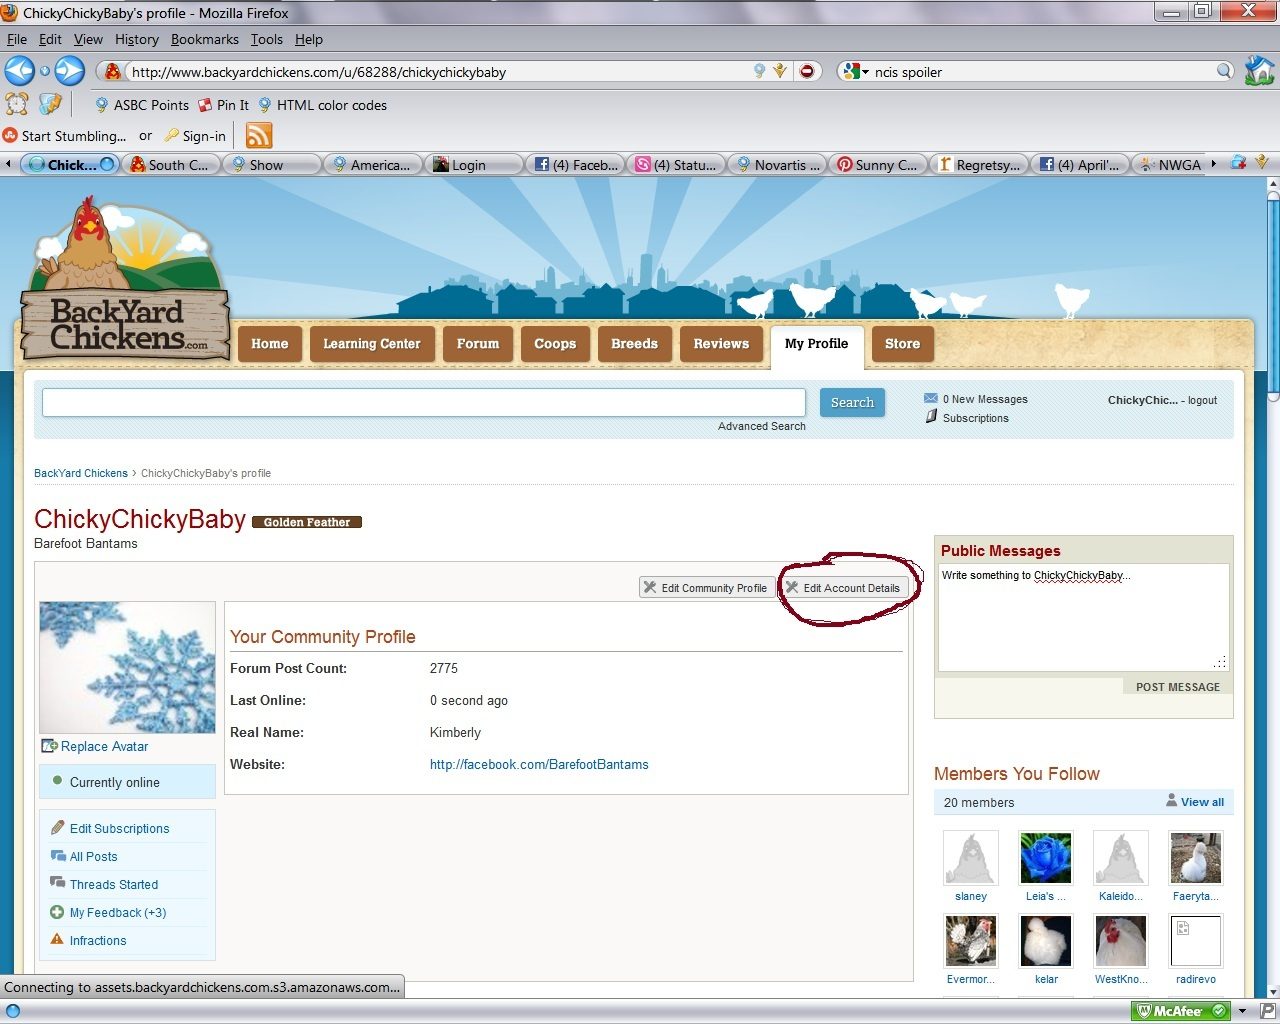Click the orange RSS feed icon
The height and width of the screenshot is (1024, 1280).
(x=259, y=136)
